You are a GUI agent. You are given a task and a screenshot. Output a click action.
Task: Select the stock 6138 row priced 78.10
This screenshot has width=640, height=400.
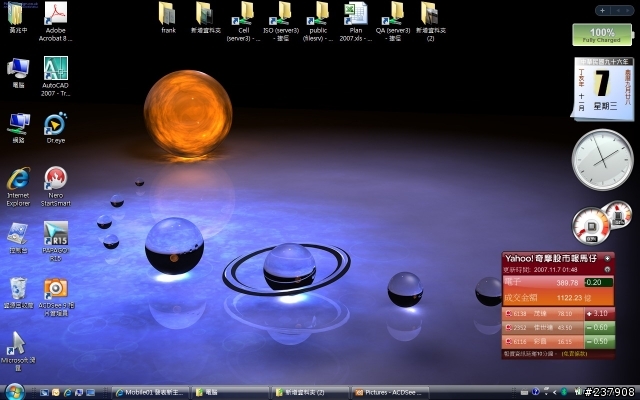pyautogui.click(x=558, y=313)
